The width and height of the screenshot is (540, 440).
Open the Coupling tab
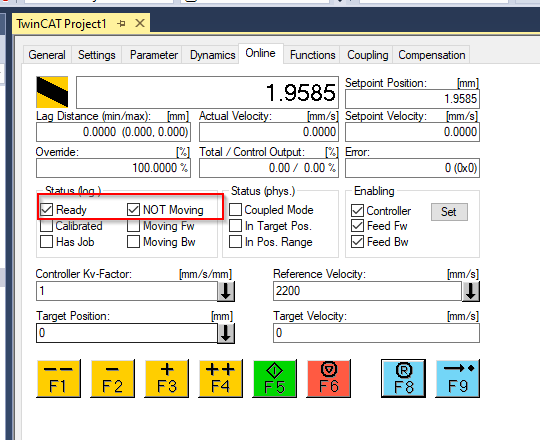click(367, 55)
